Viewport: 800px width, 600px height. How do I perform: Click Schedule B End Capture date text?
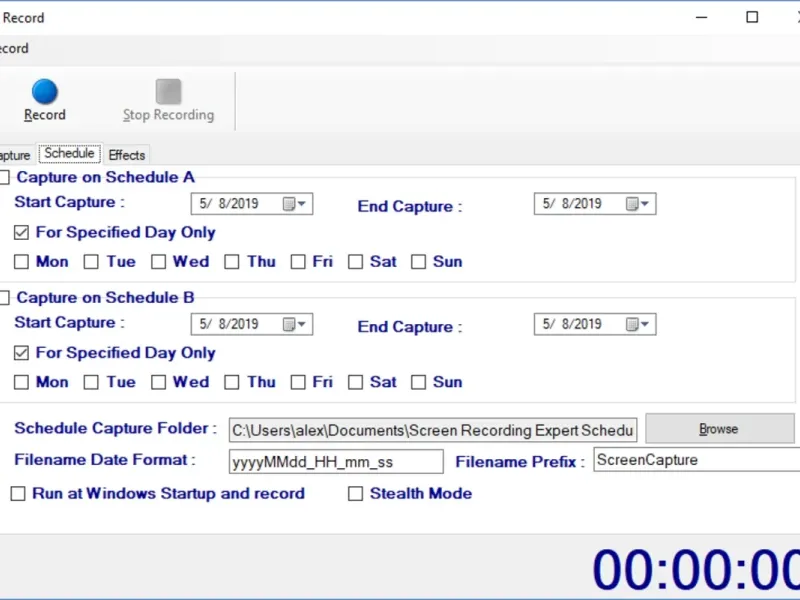572,324
